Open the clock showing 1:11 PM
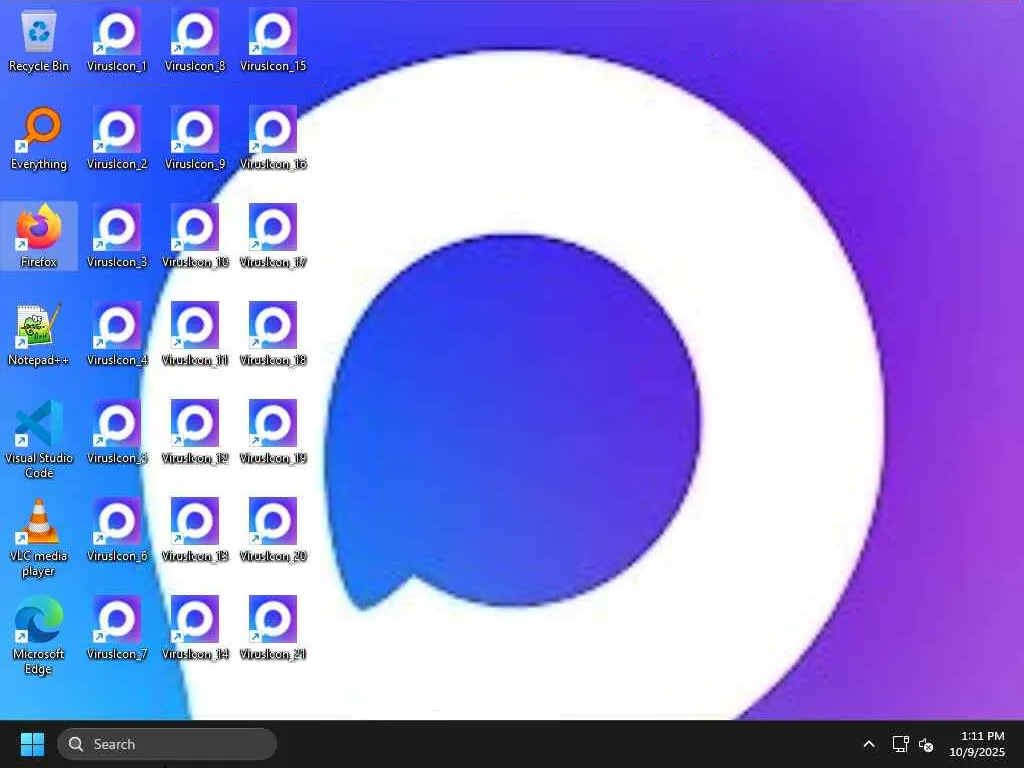 (977, 744)
